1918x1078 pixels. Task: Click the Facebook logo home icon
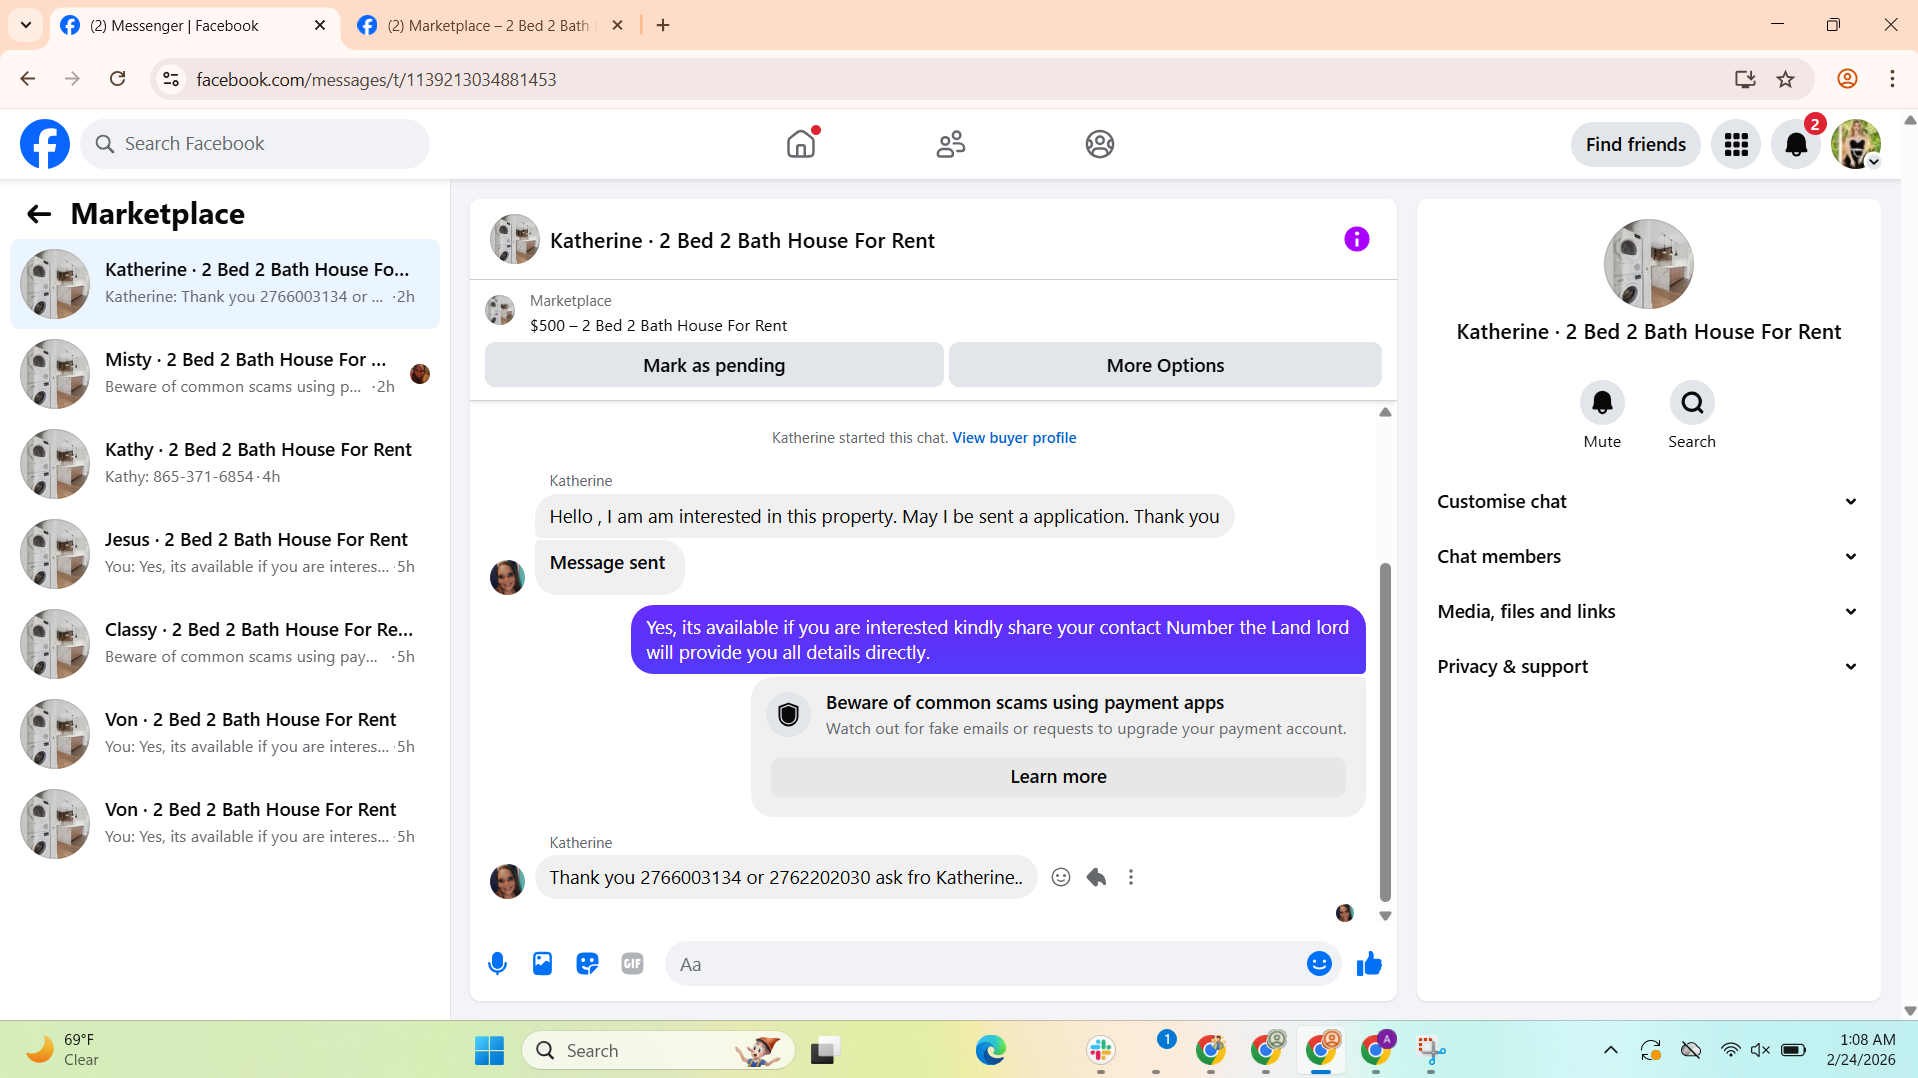[45, 144]
